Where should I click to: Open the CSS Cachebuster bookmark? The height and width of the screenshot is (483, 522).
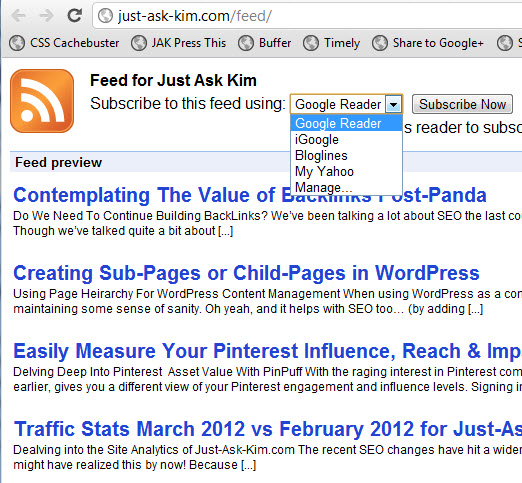point(64,43)
